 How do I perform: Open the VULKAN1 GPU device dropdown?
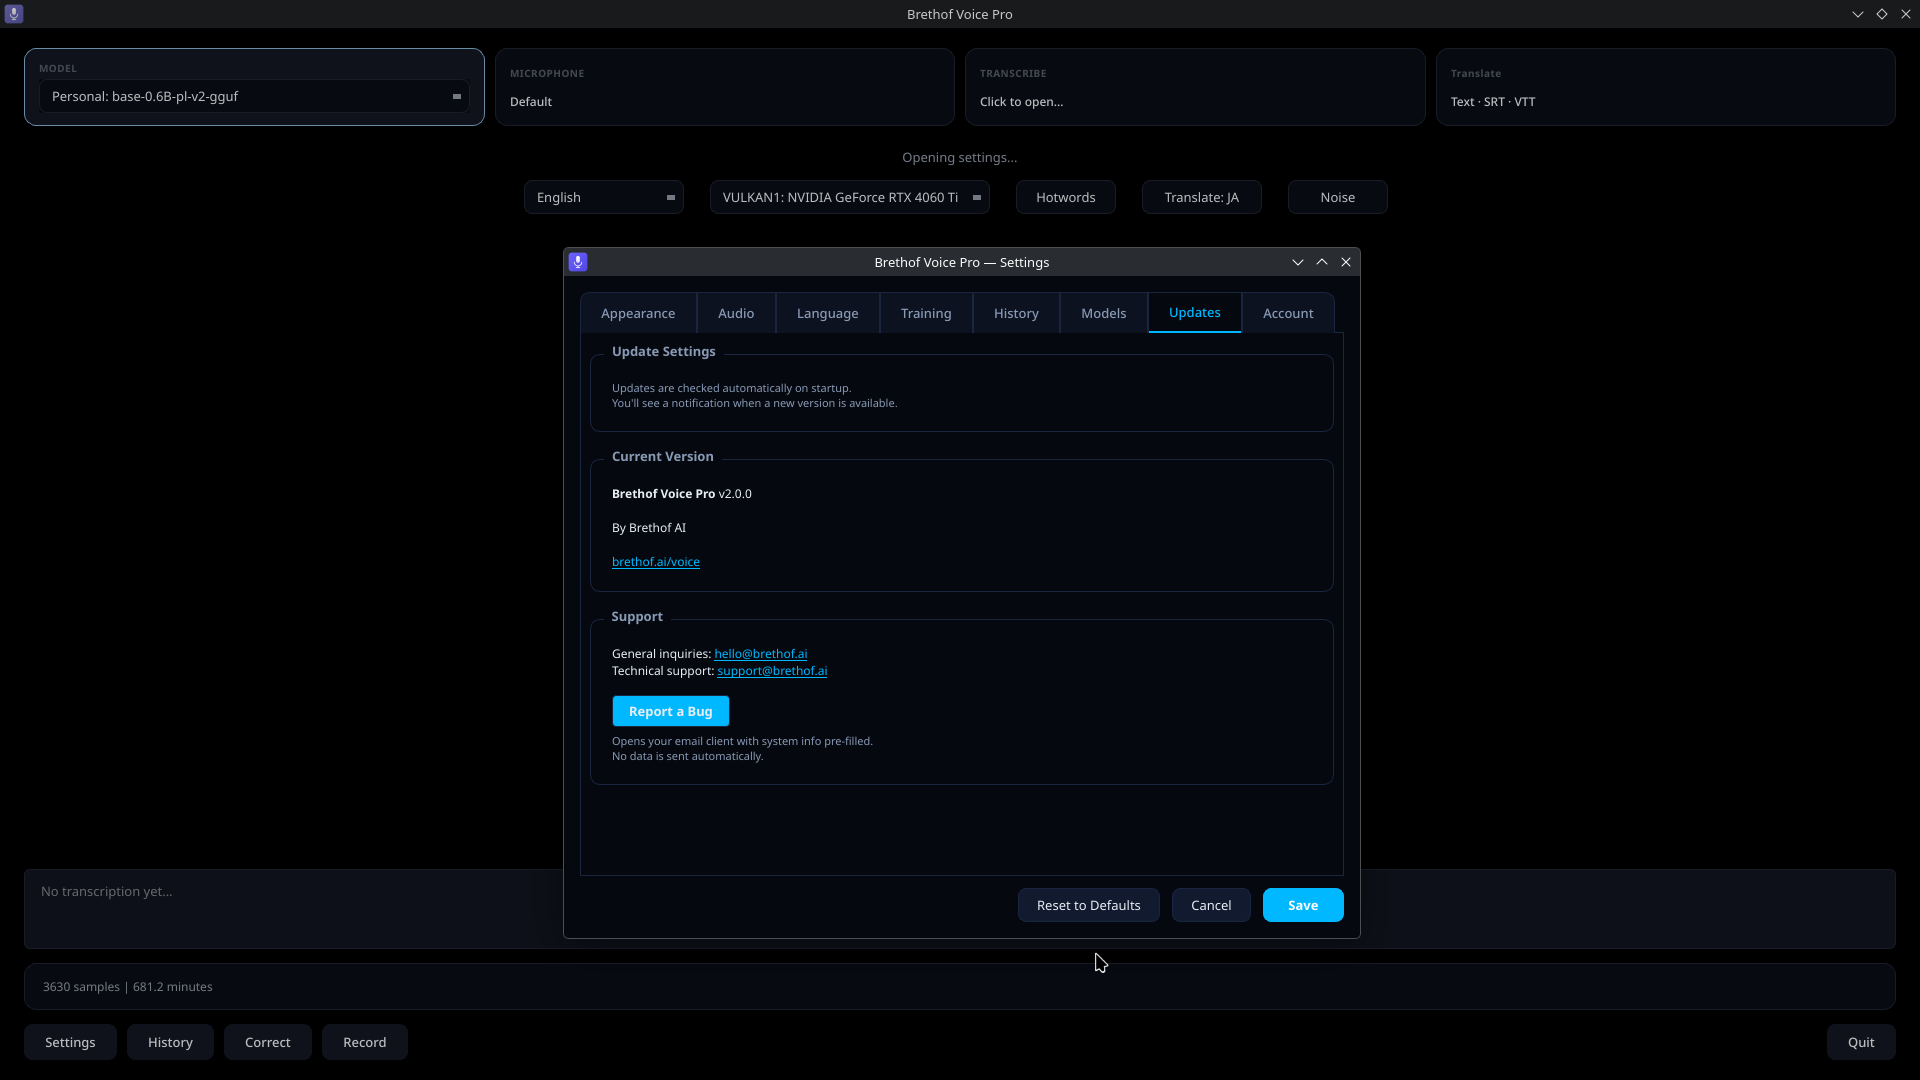pyautogui.click(x=850, y=197)
